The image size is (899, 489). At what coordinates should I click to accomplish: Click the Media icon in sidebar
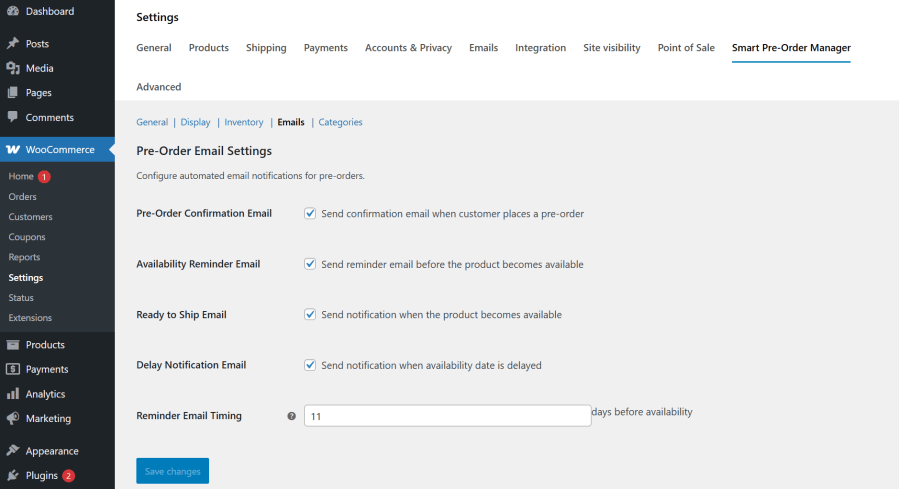coord(13,68)
